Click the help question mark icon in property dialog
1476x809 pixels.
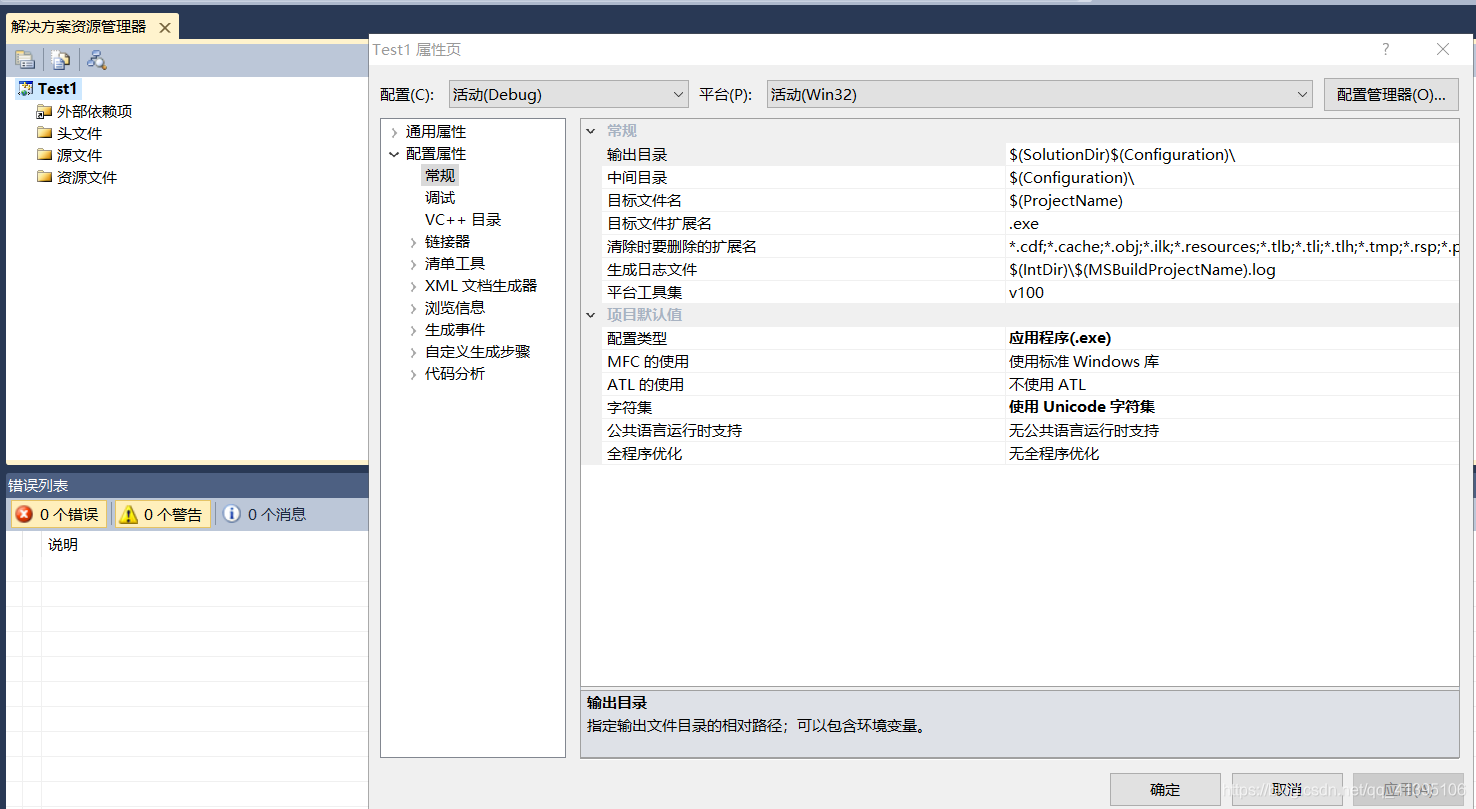(x=1385, y=49)
